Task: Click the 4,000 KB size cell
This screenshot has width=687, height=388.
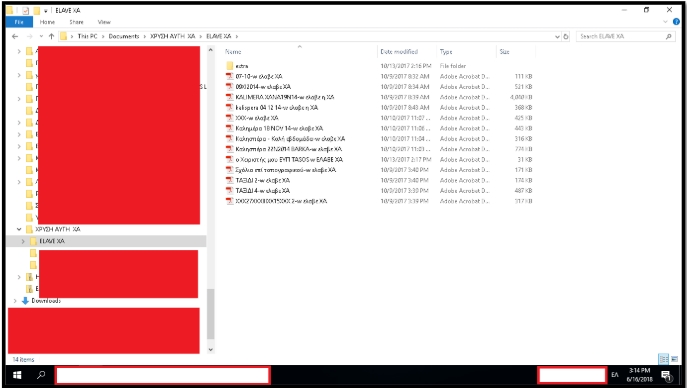Action: point(521,97)
